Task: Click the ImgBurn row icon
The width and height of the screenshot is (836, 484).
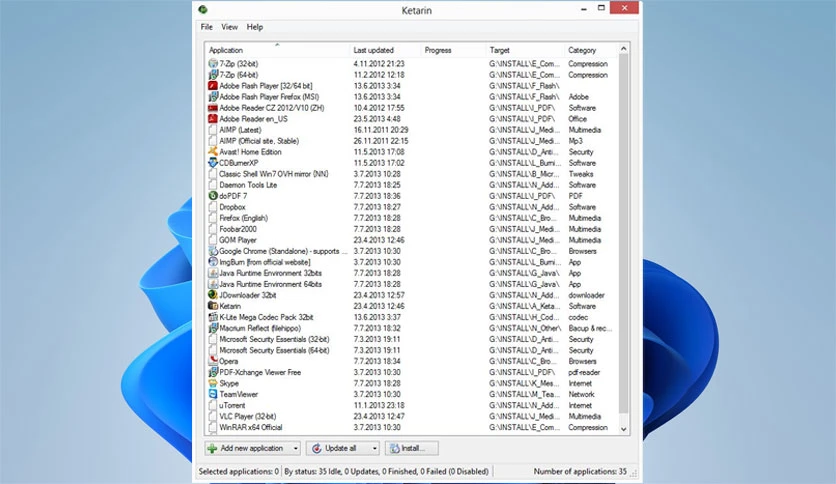Action: 213,262
